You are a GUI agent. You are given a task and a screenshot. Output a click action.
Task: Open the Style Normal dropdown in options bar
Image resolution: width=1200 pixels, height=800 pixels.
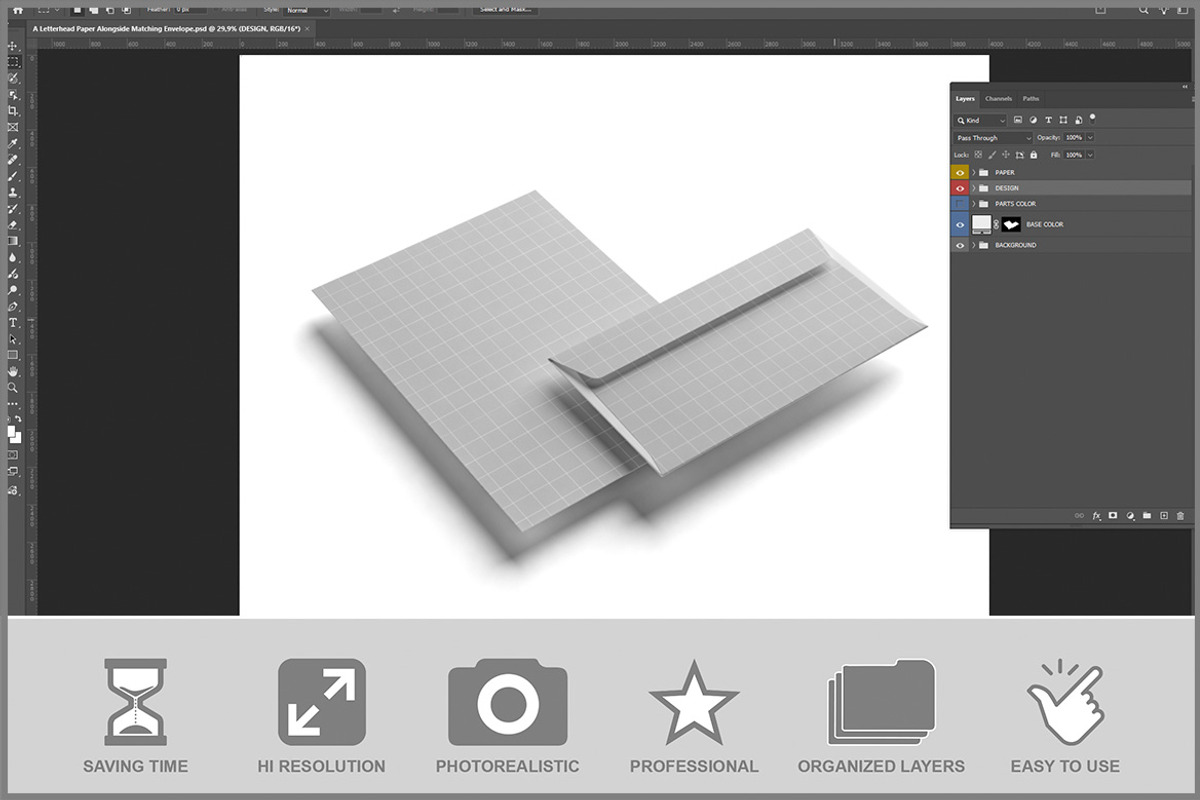point(307,10)
